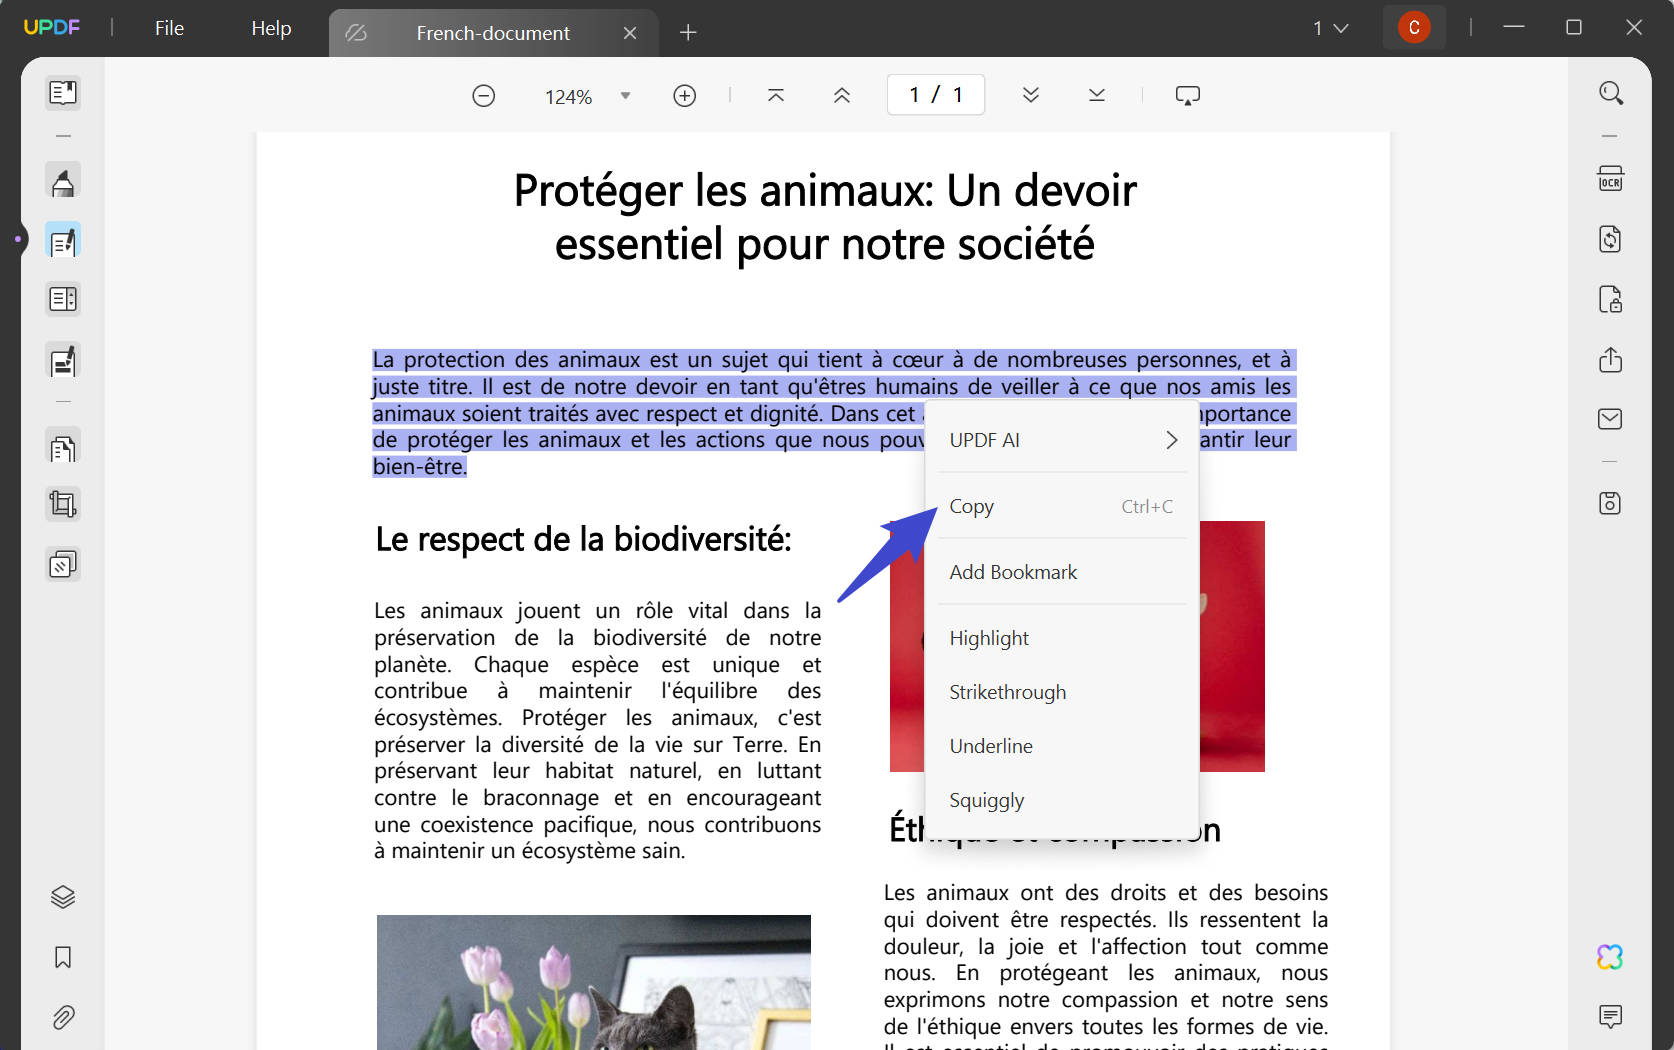
Task: Open the Bookmarks panel
Action: coord(63,957)
